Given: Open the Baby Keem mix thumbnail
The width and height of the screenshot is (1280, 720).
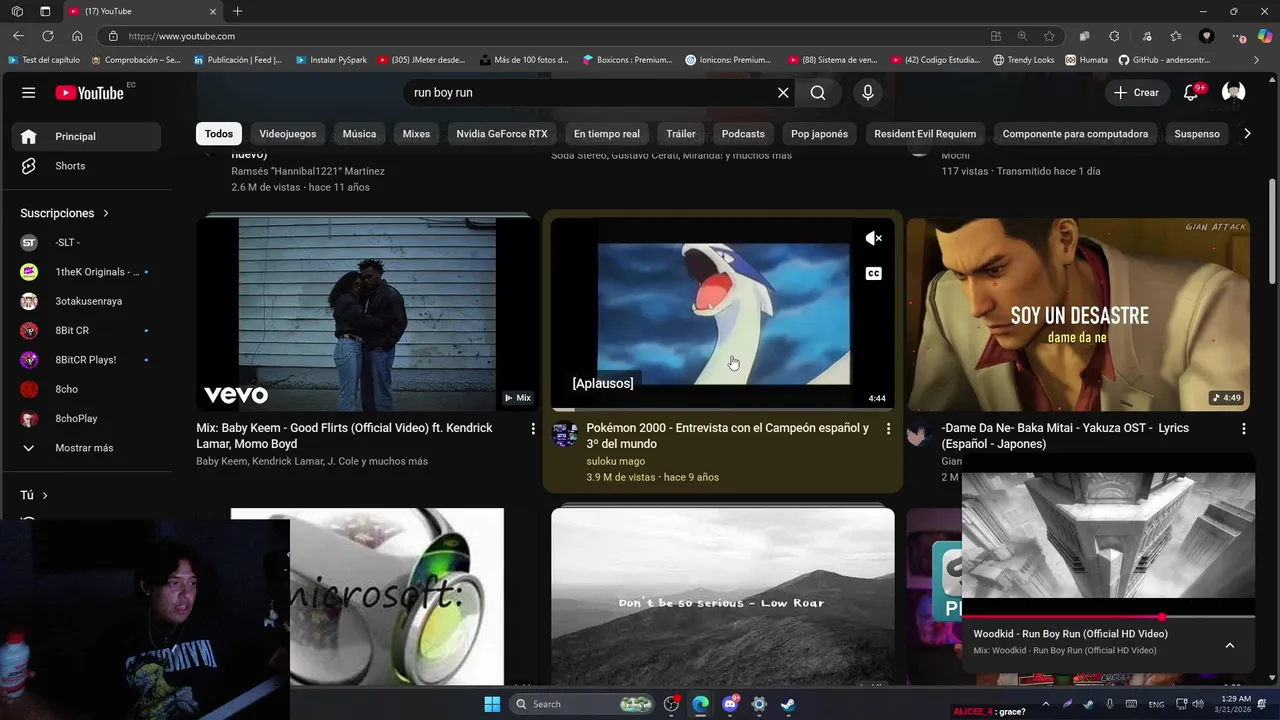Looking at the screenshot, I should [x=367, y=314].
